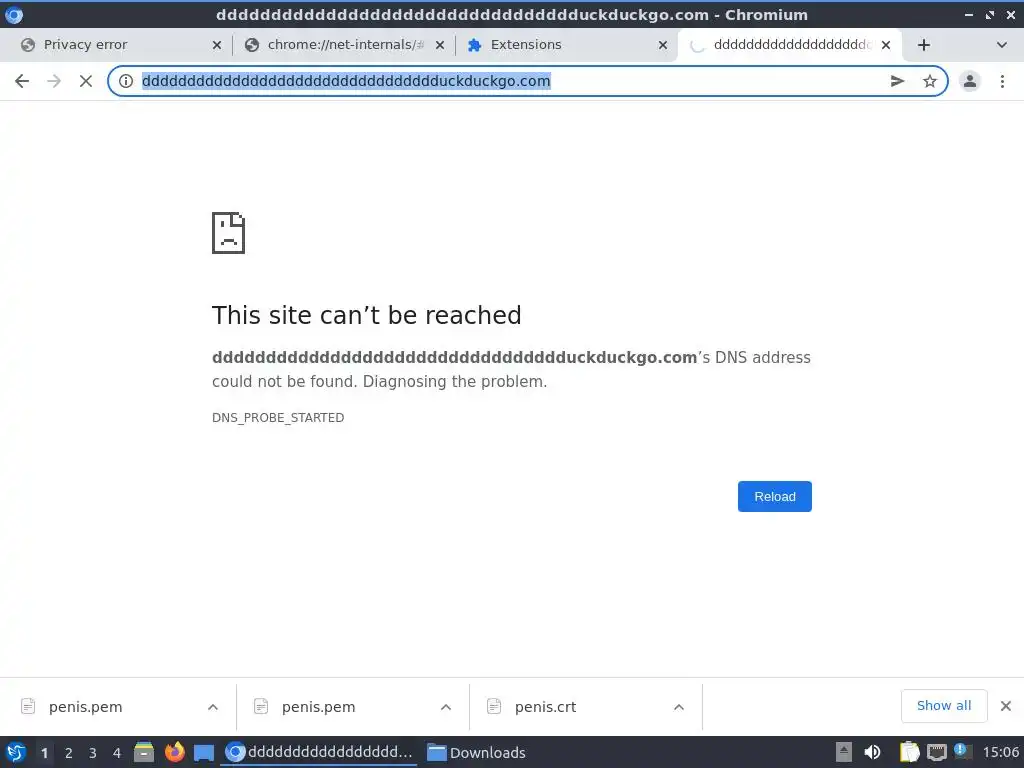Expand options for penis.crt download
The image size is (1024, 768).
tap(679, 707)
